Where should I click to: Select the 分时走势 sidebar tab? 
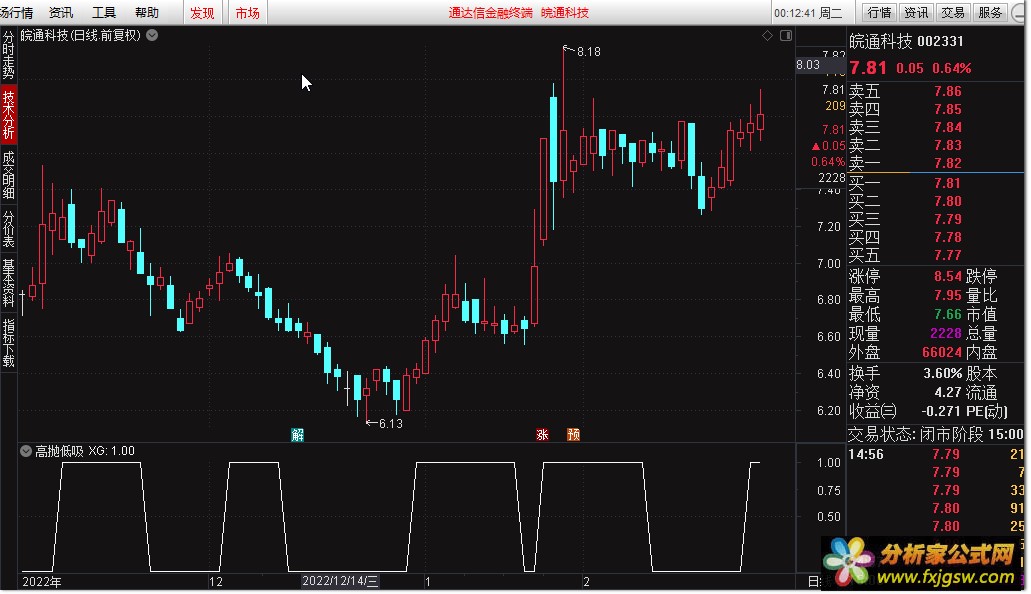9,55
